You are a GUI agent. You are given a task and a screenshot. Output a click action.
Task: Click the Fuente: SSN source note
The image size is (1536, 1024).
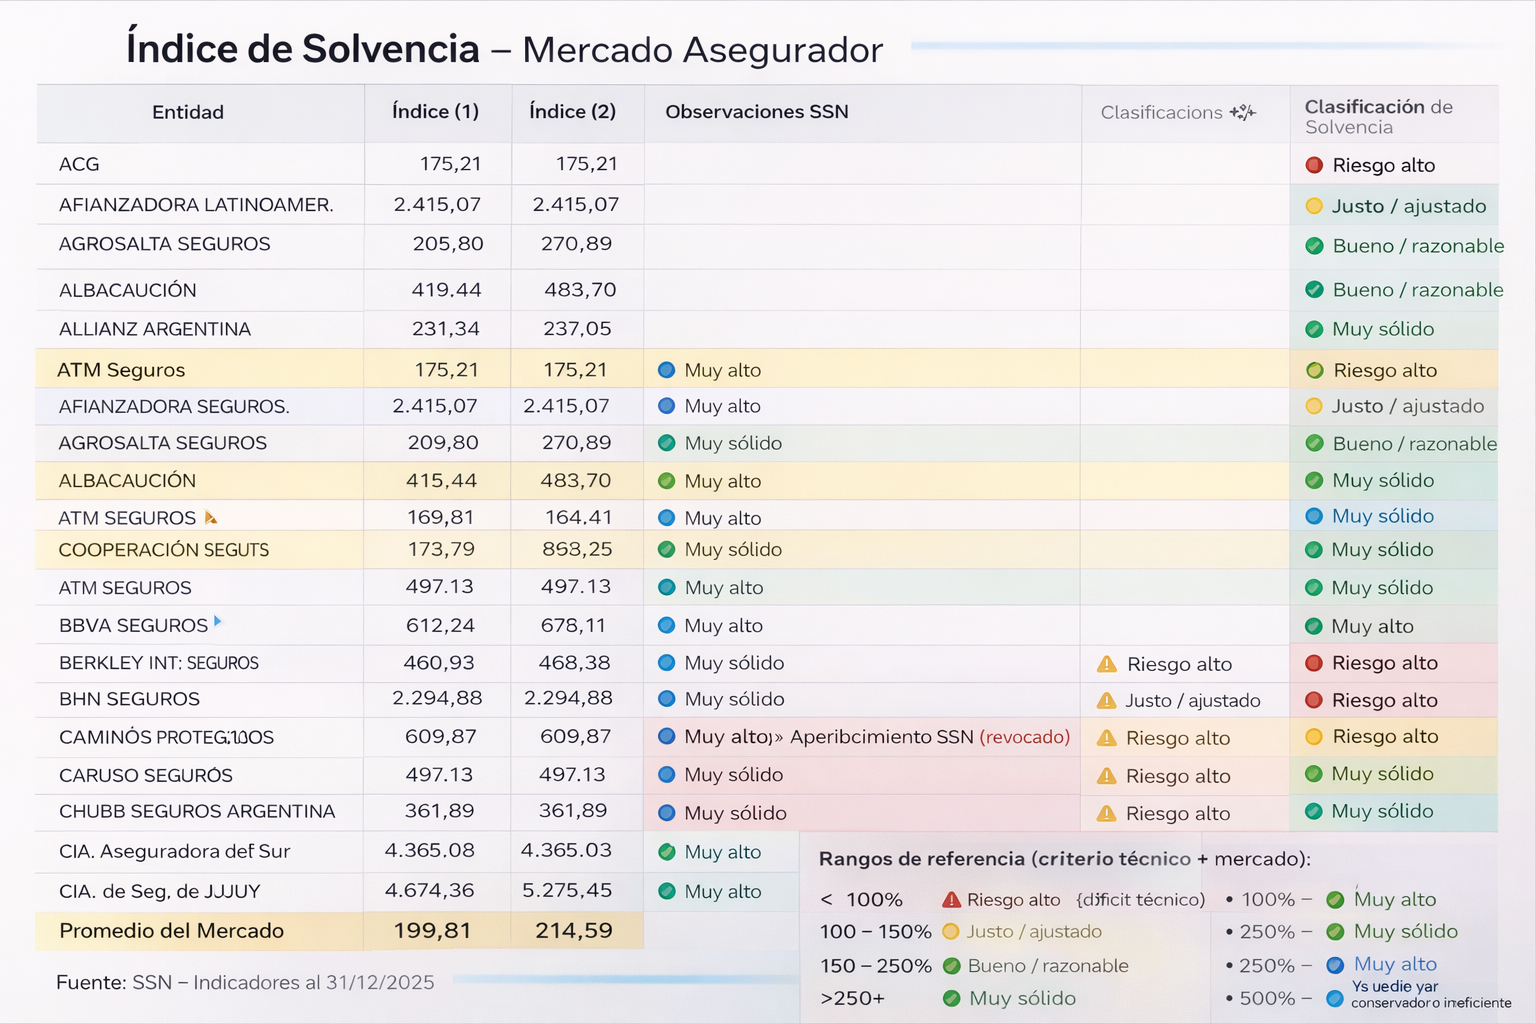point(245,982)
